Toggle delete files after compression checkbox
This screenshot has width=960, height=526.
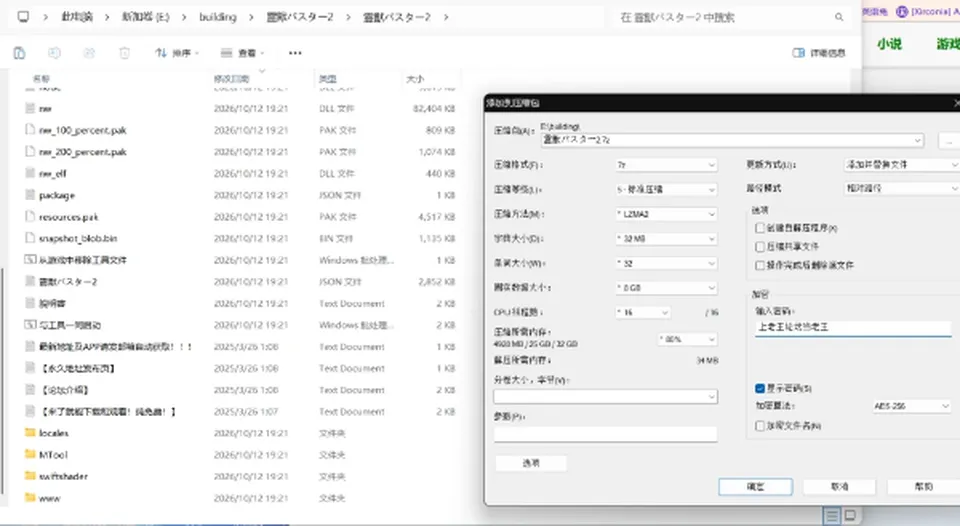(x=760, y=265)
